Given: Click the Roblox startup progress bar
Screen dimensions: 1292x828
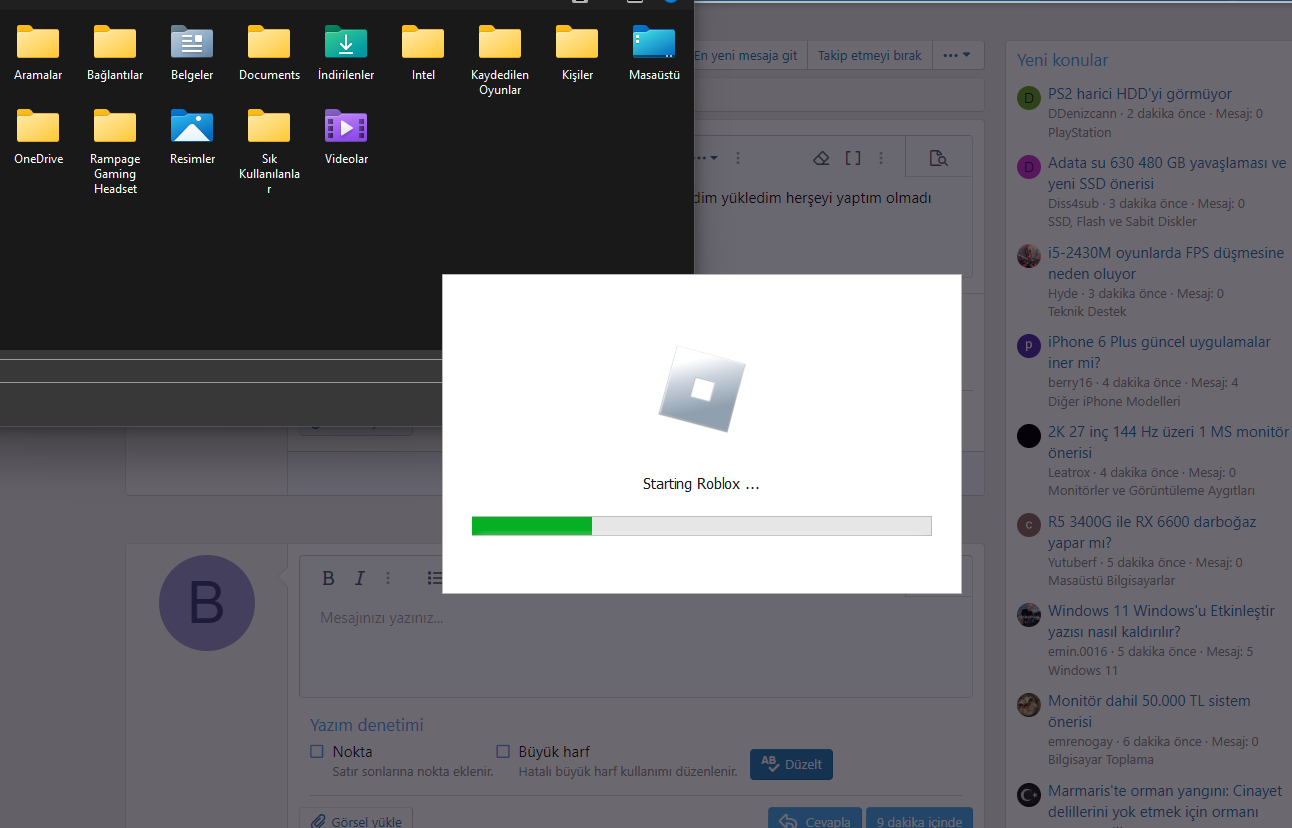Looking at the screenshot, I should pyautogui.click(x=701, y=526).
